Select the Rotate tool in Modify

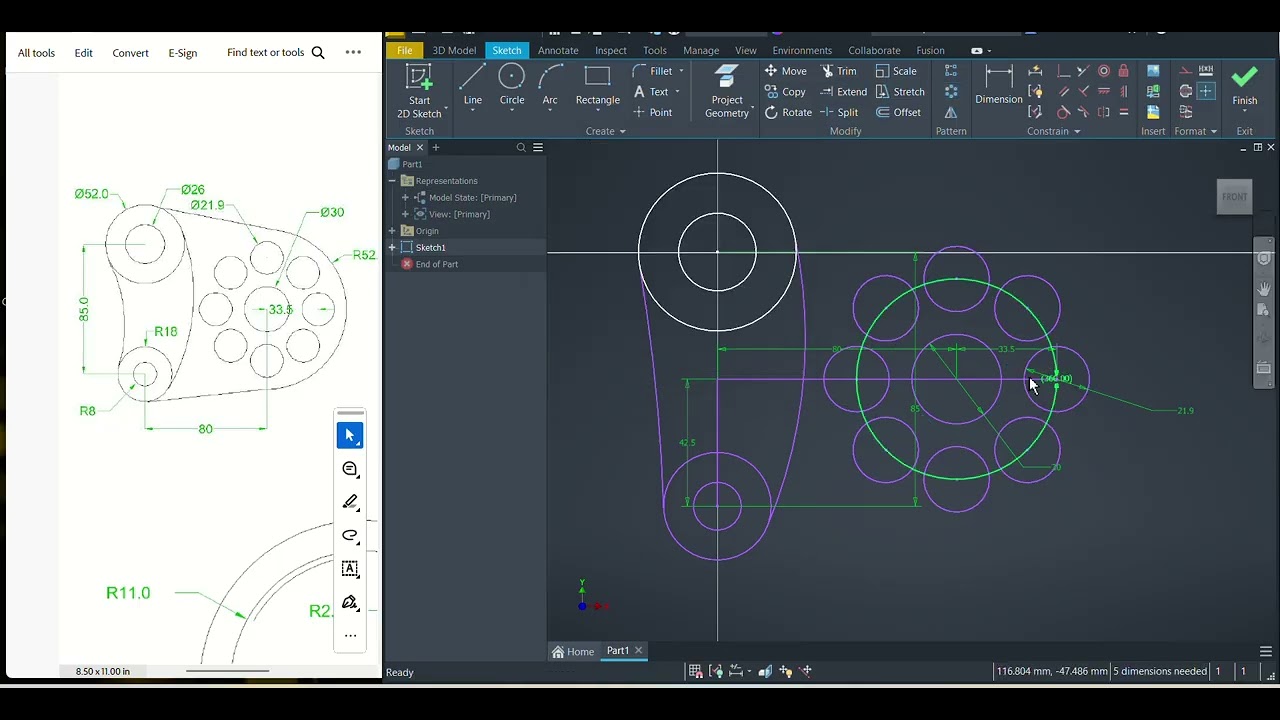click(788, 112)
